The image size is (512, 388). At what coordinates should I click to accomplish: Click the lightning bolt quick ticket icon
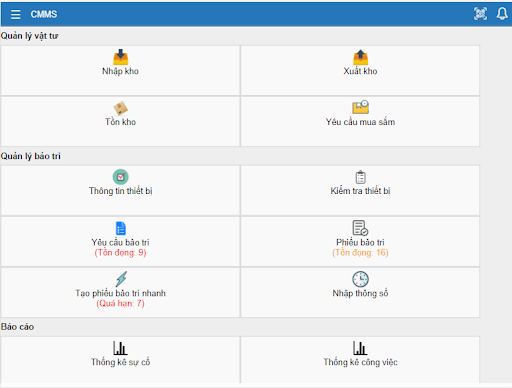click(121, 279)
